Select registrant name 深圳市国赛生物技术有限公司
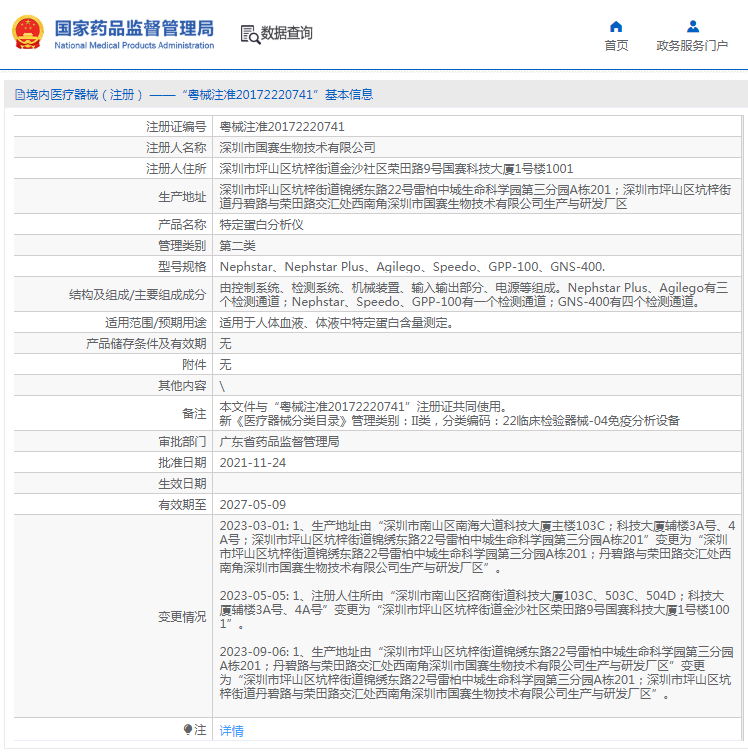The image size is (748, 752). tap(297, 148)
